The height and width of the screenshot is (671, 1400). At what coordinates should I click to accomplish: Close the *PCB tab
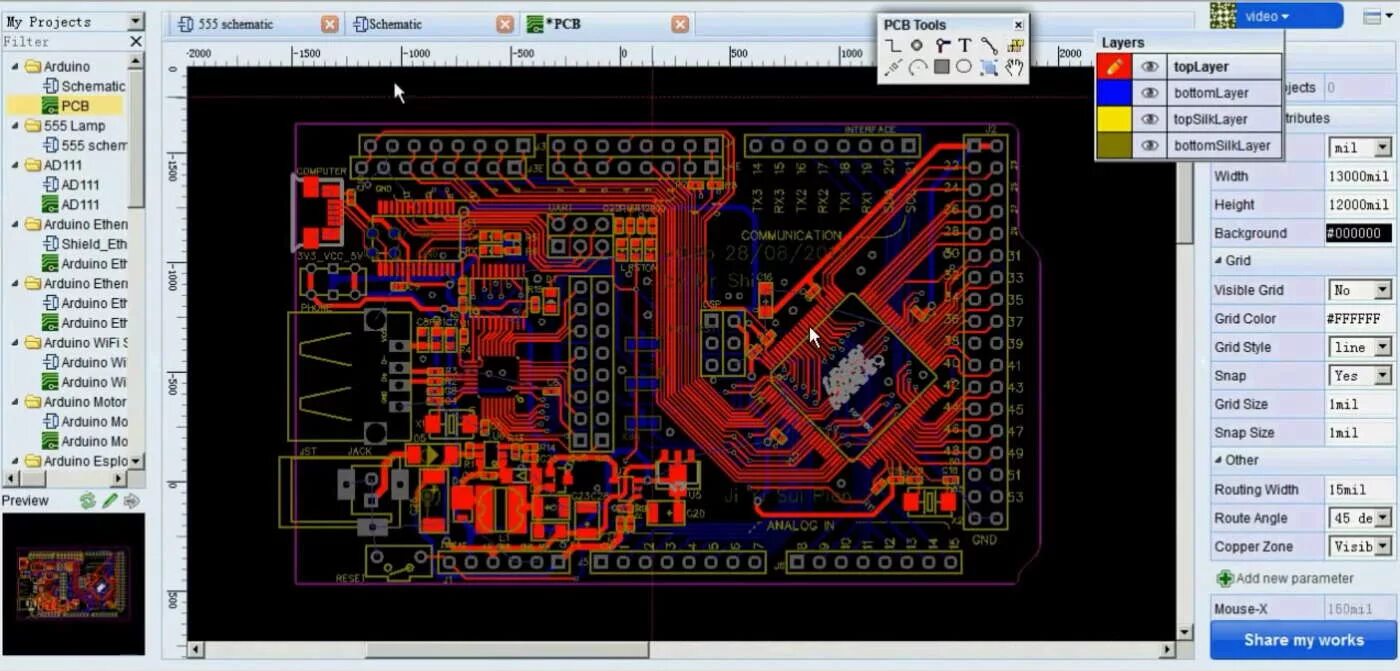tap(680, 24)
